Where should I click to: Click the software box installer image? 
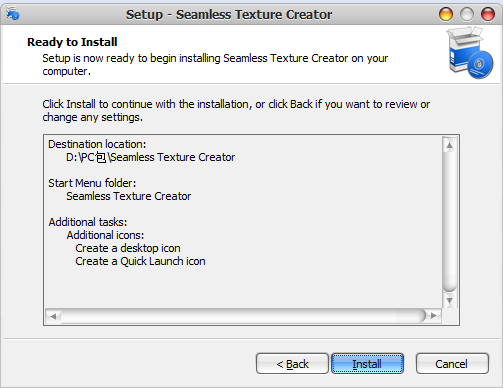(x=470, y=53)
